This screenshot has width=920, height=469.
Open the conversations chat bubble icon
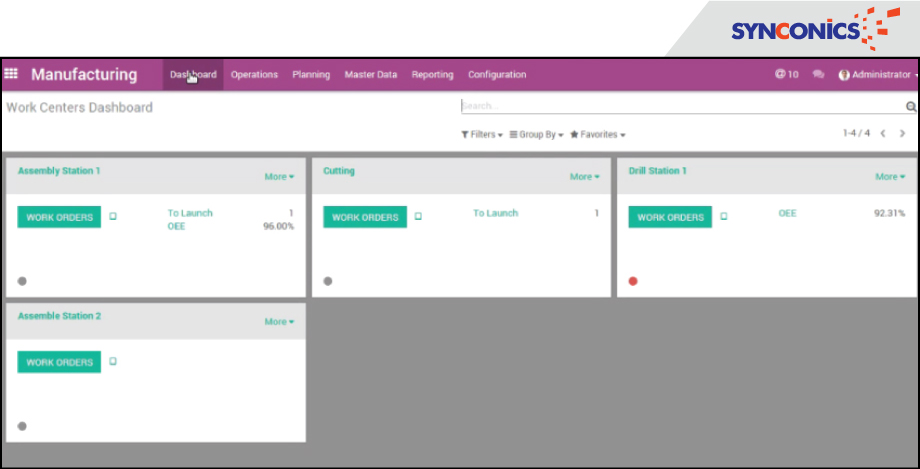819,75
